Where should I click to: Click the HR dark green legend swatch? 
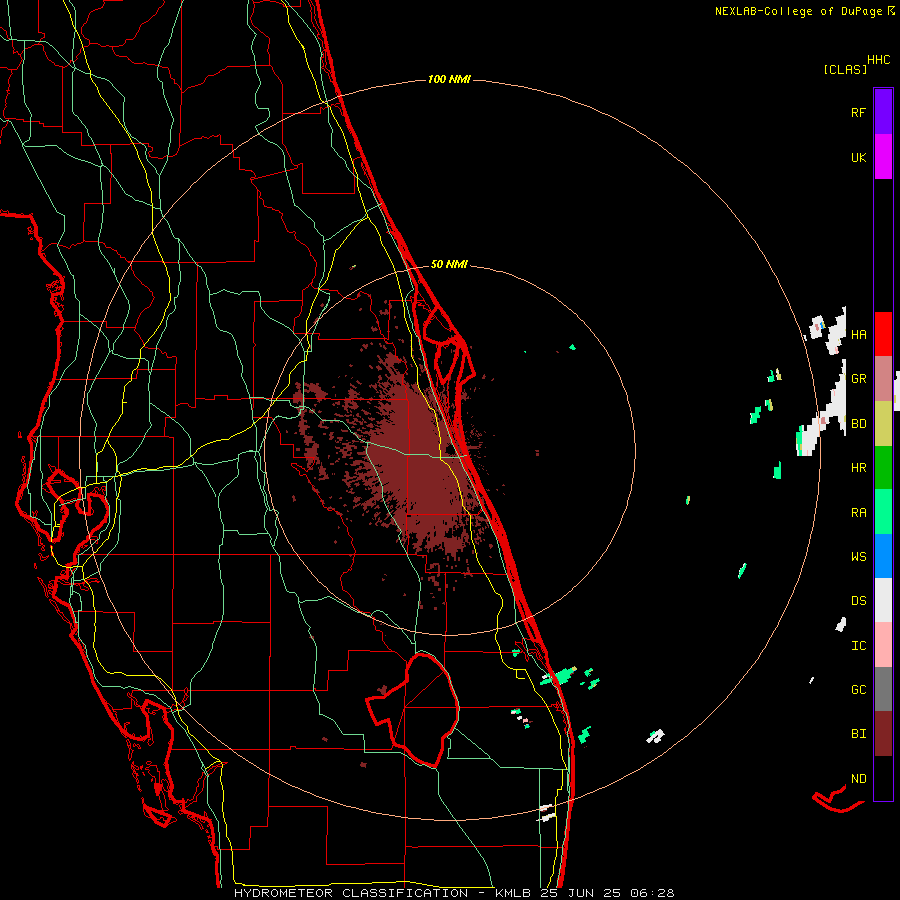(x=883, y=468)
